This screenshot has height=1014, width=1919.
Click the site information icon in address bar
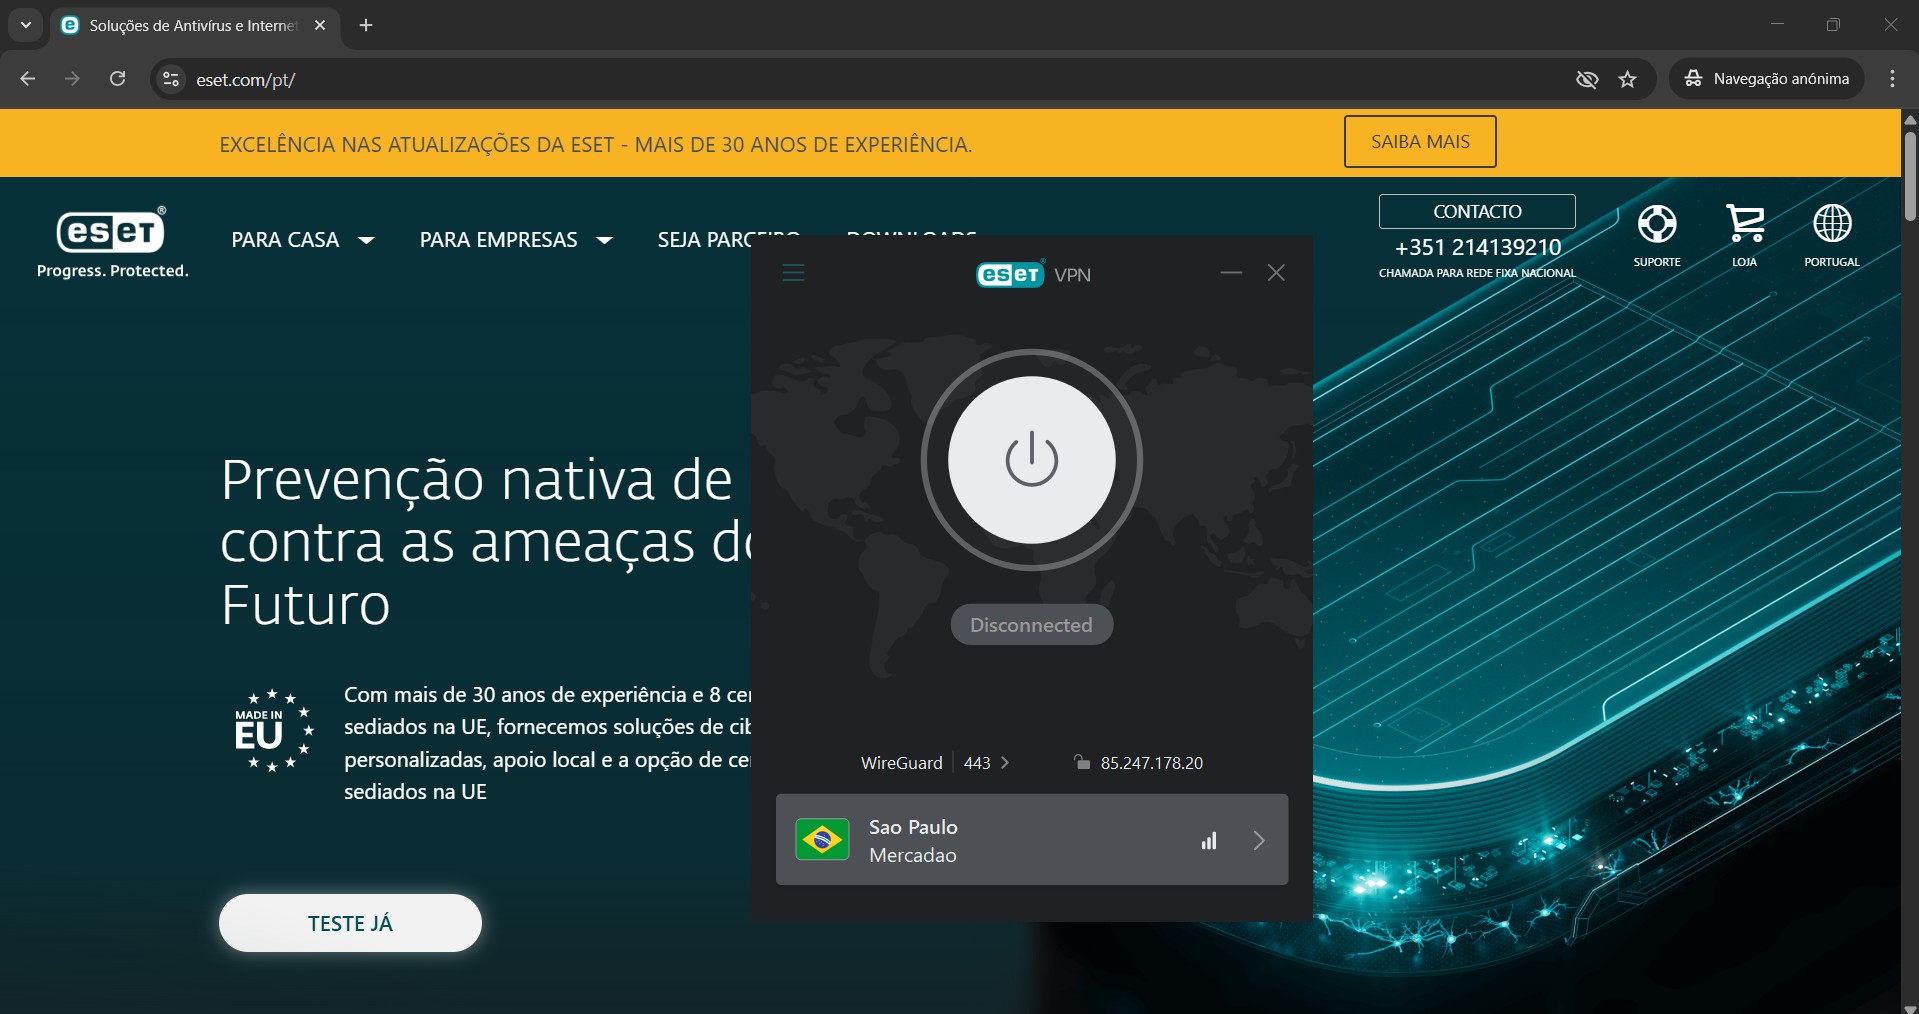point(171,79)
